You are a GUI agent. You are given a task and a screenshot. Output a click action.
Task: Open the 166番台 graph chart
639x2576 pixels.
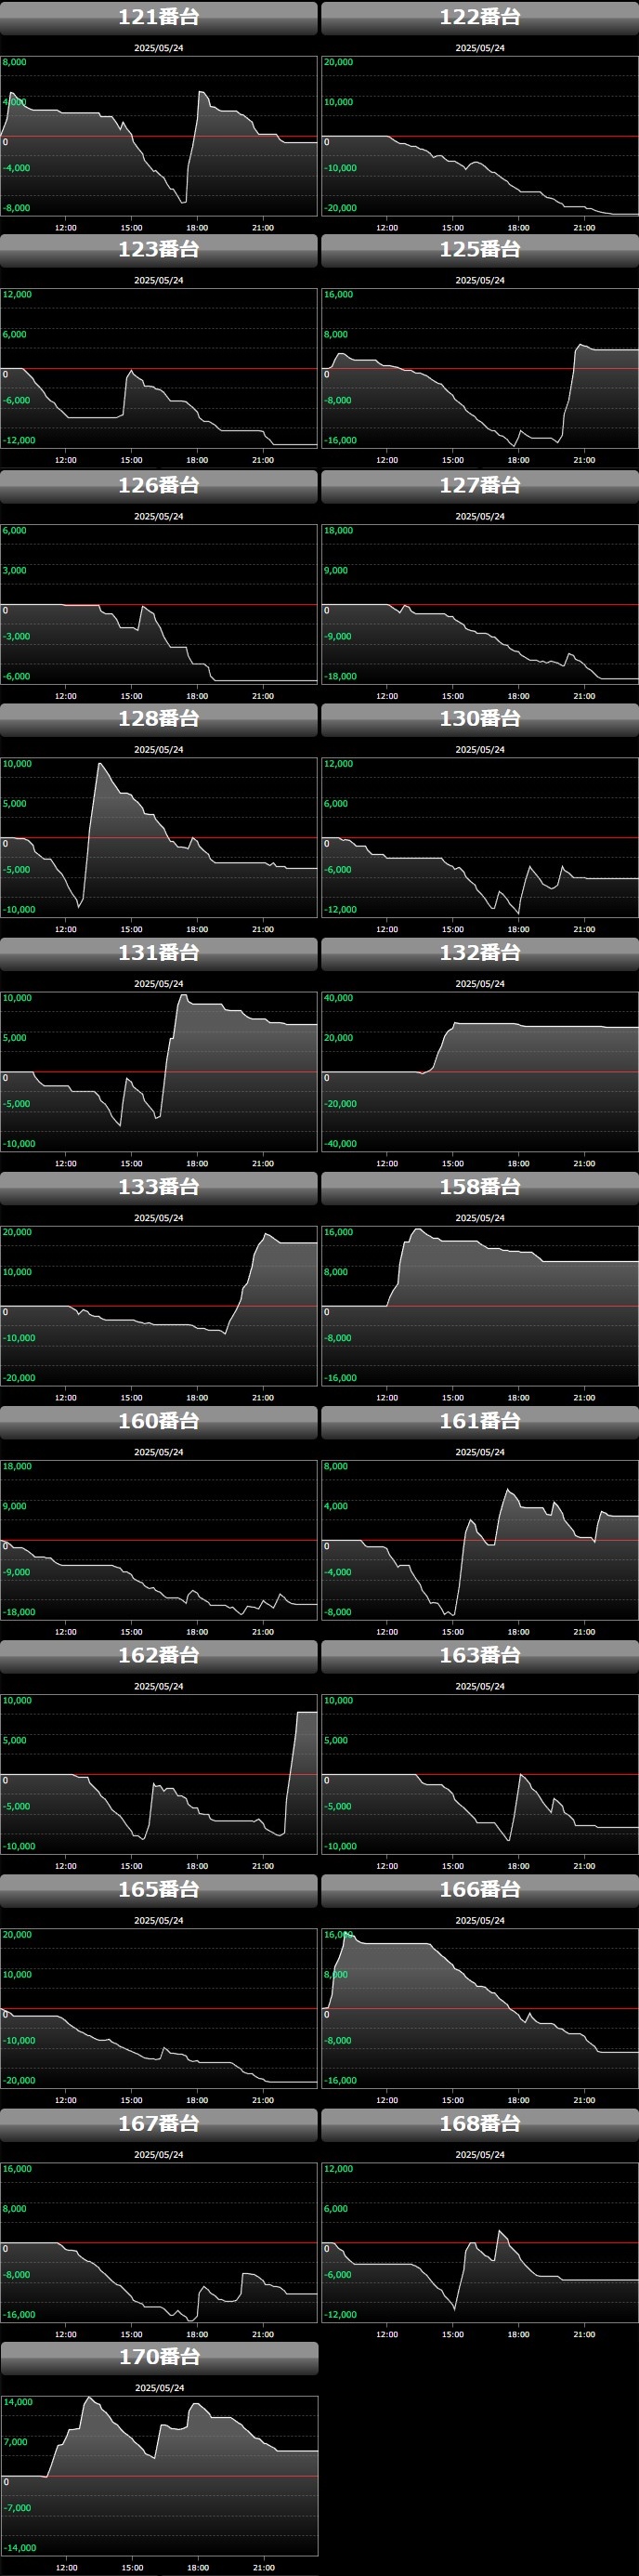coord(480,2008)
